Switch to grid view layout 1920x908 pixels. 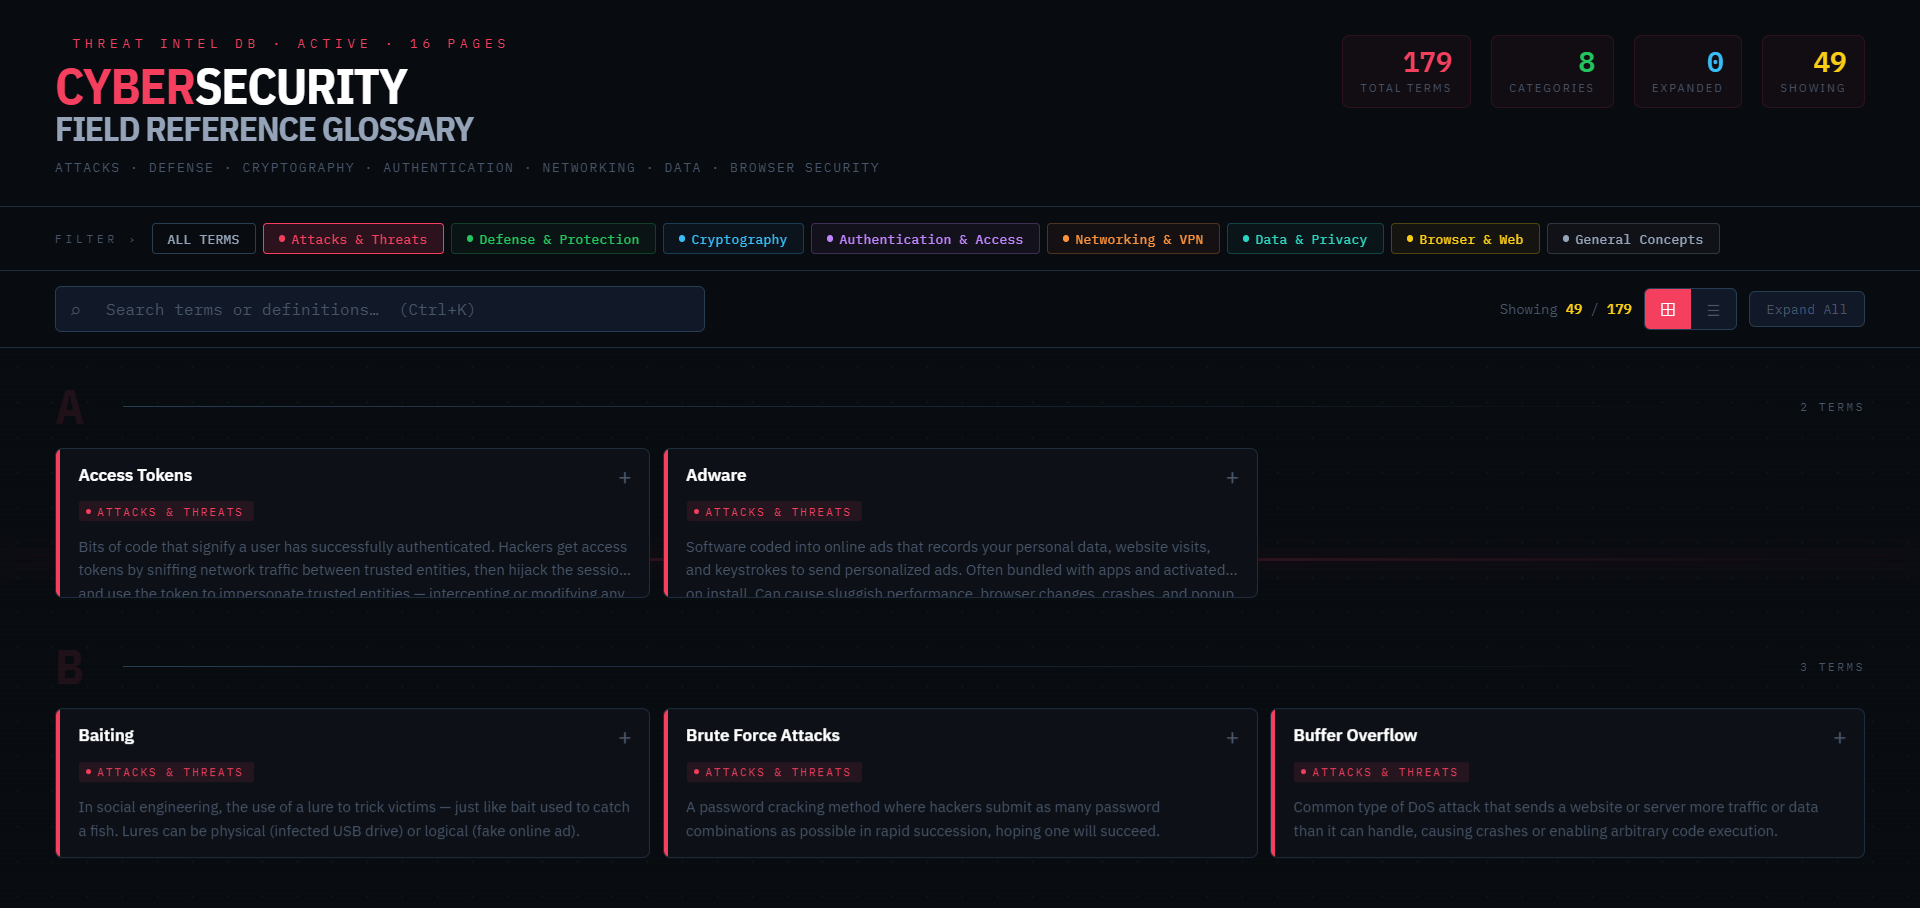click(1667, 310)
